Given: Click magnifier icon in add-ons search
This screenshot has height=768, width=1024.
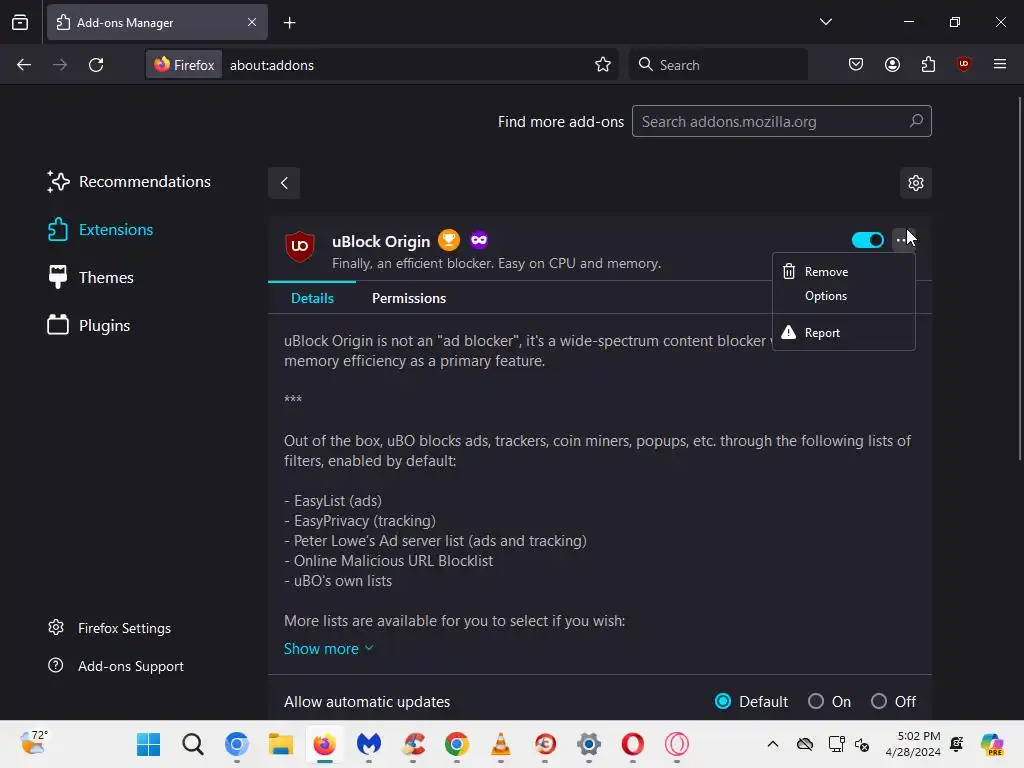Looking at the screenshot, I should tap(916, 121).
